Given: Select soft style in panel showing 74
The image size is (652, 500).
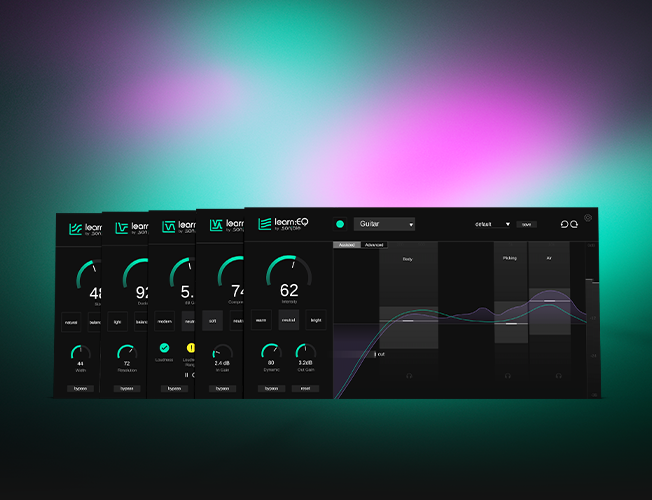Looking at the screenshot, I should click(x=212, y=321).
